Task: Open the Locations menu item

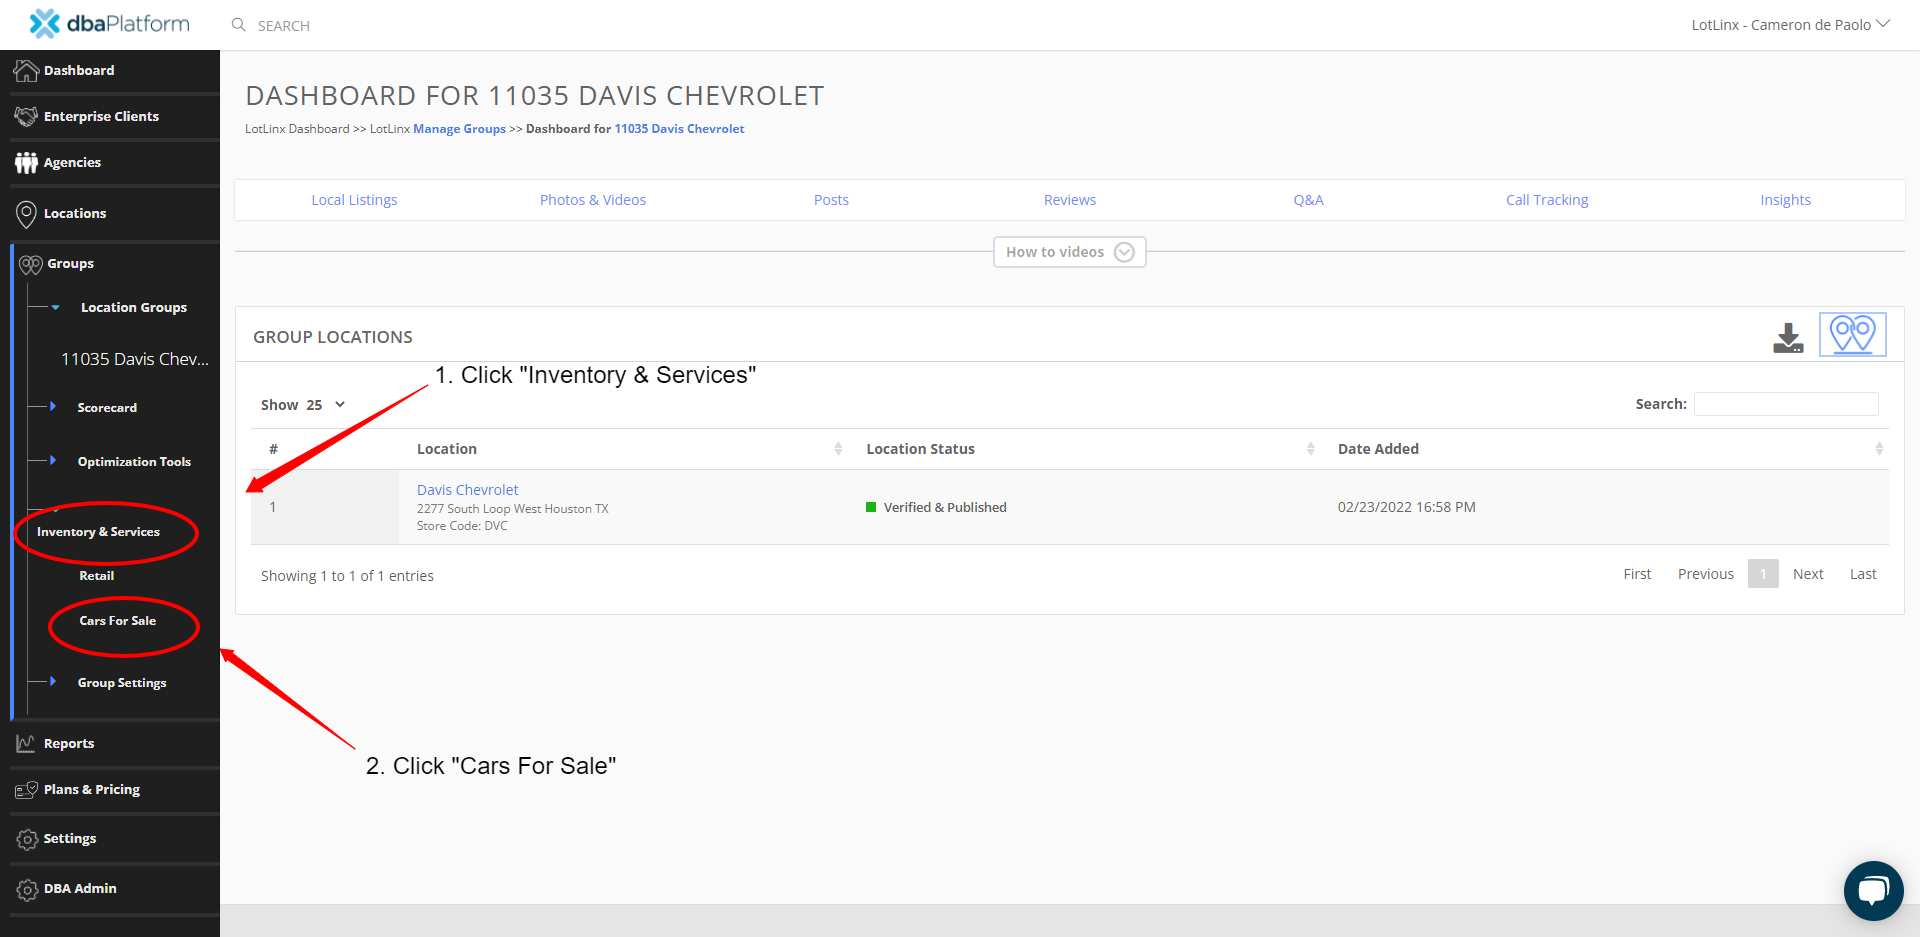Action: pos(75,213)
